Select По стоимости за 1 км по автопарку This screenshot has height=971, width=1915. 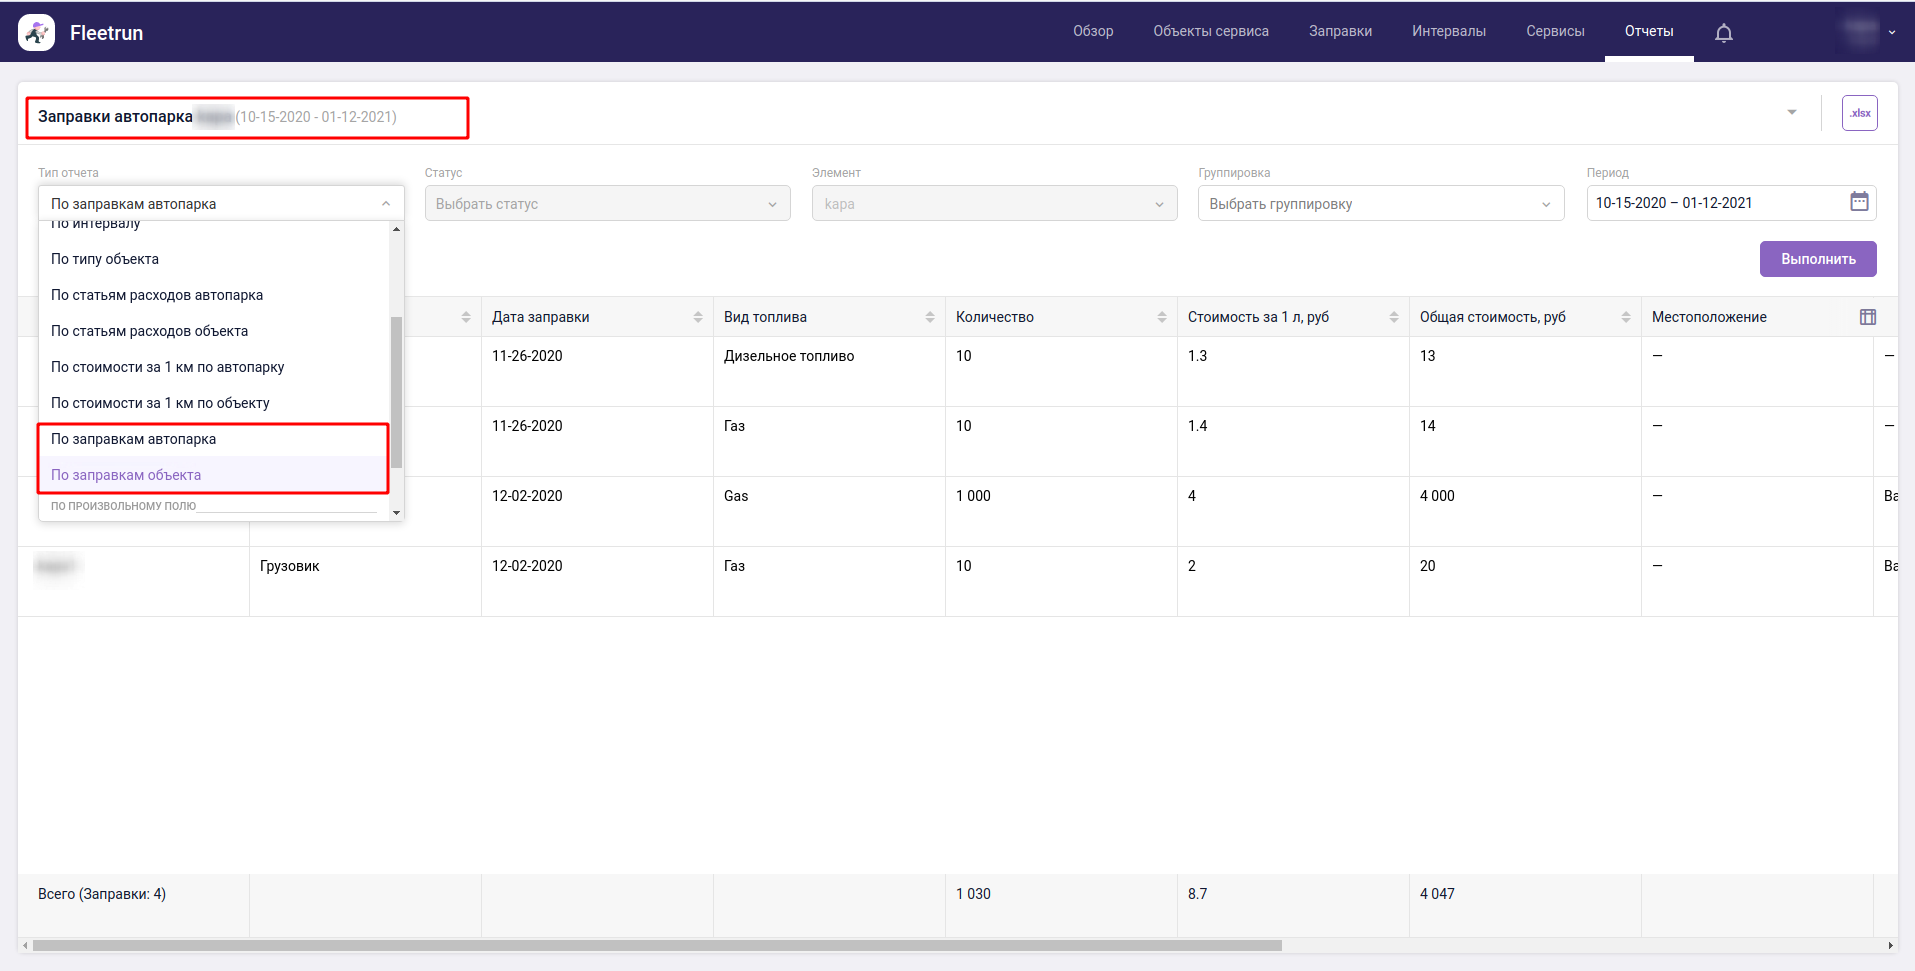[168, 367]
